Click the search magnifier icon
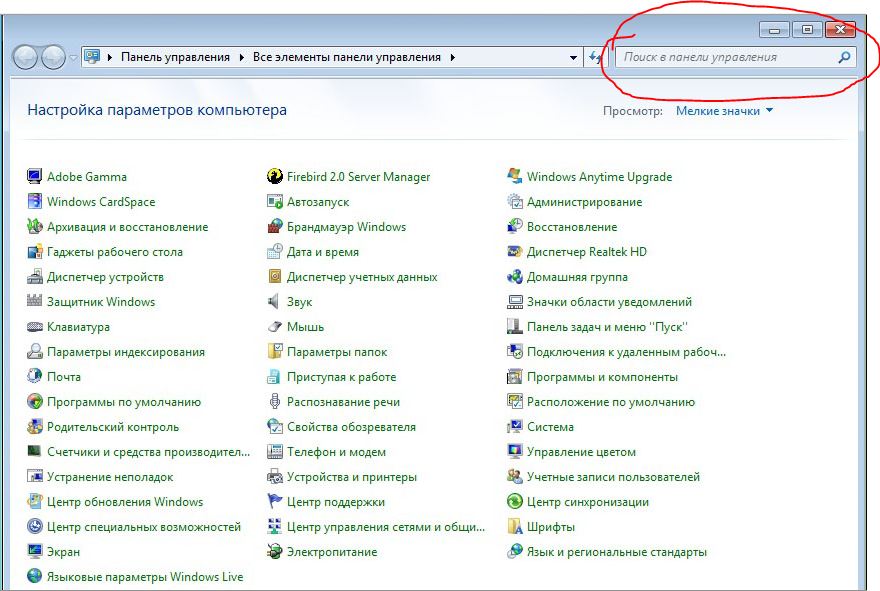The width and height of the screenshot is (880, 591). point(844,57)
